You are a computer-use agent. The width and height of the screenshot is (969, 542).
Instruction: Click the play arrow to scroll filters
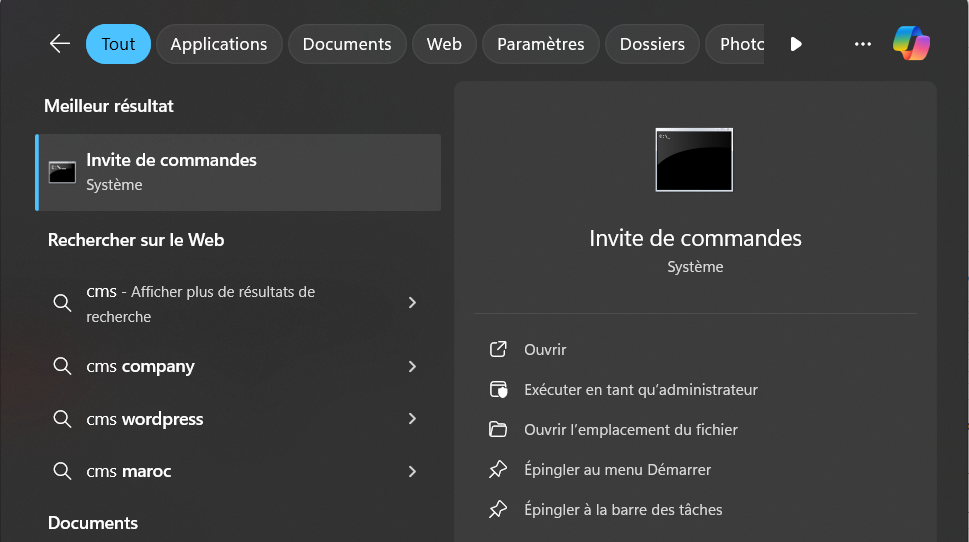pos(796,44)
